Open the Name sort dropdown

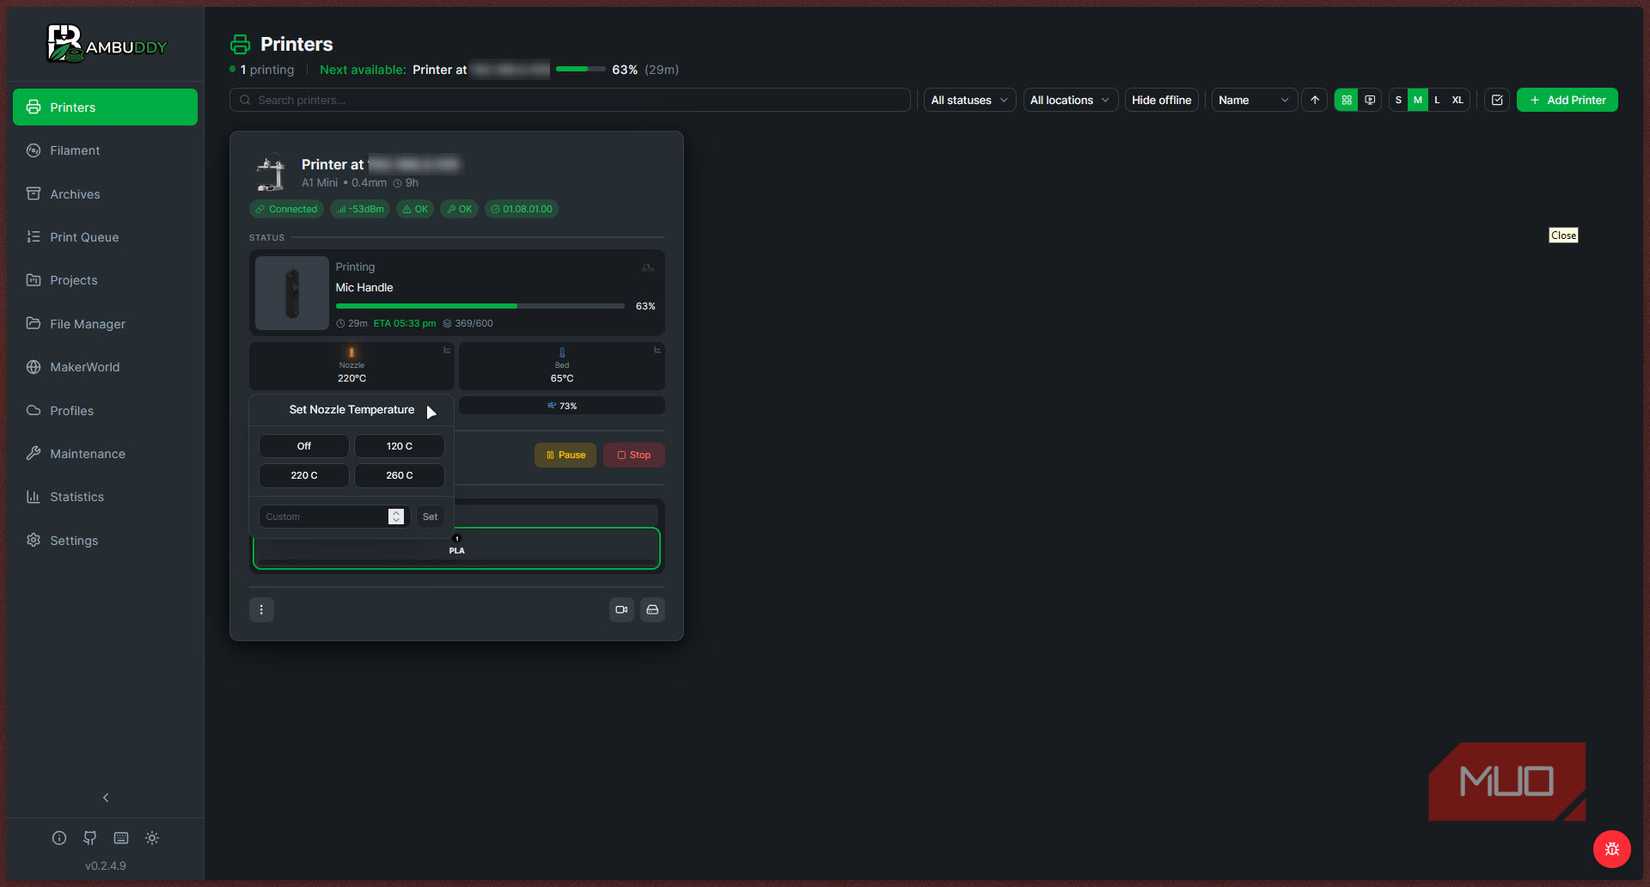pyautogui.click(x=1254, y=100)
